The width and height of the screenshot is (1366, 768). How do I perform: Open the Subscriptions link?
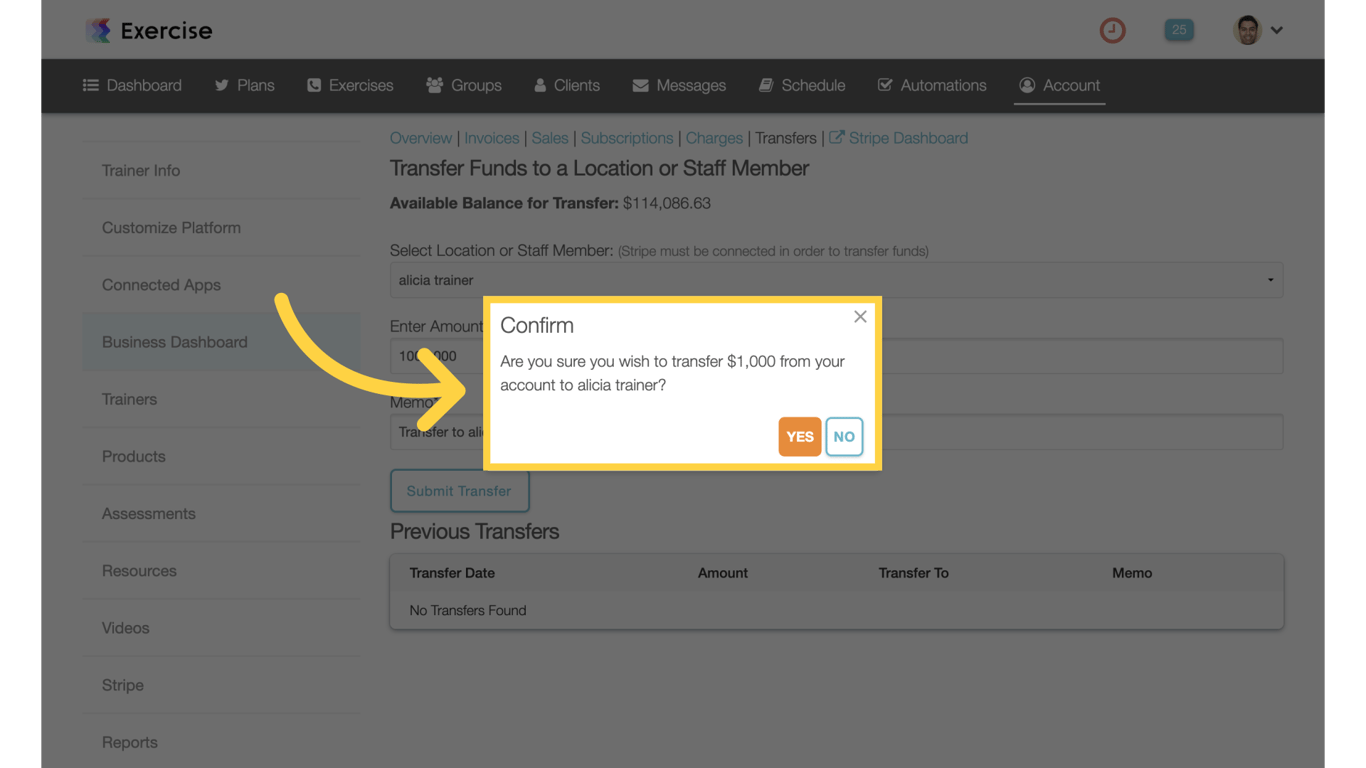pyautogui.click(x=627, y=138)
